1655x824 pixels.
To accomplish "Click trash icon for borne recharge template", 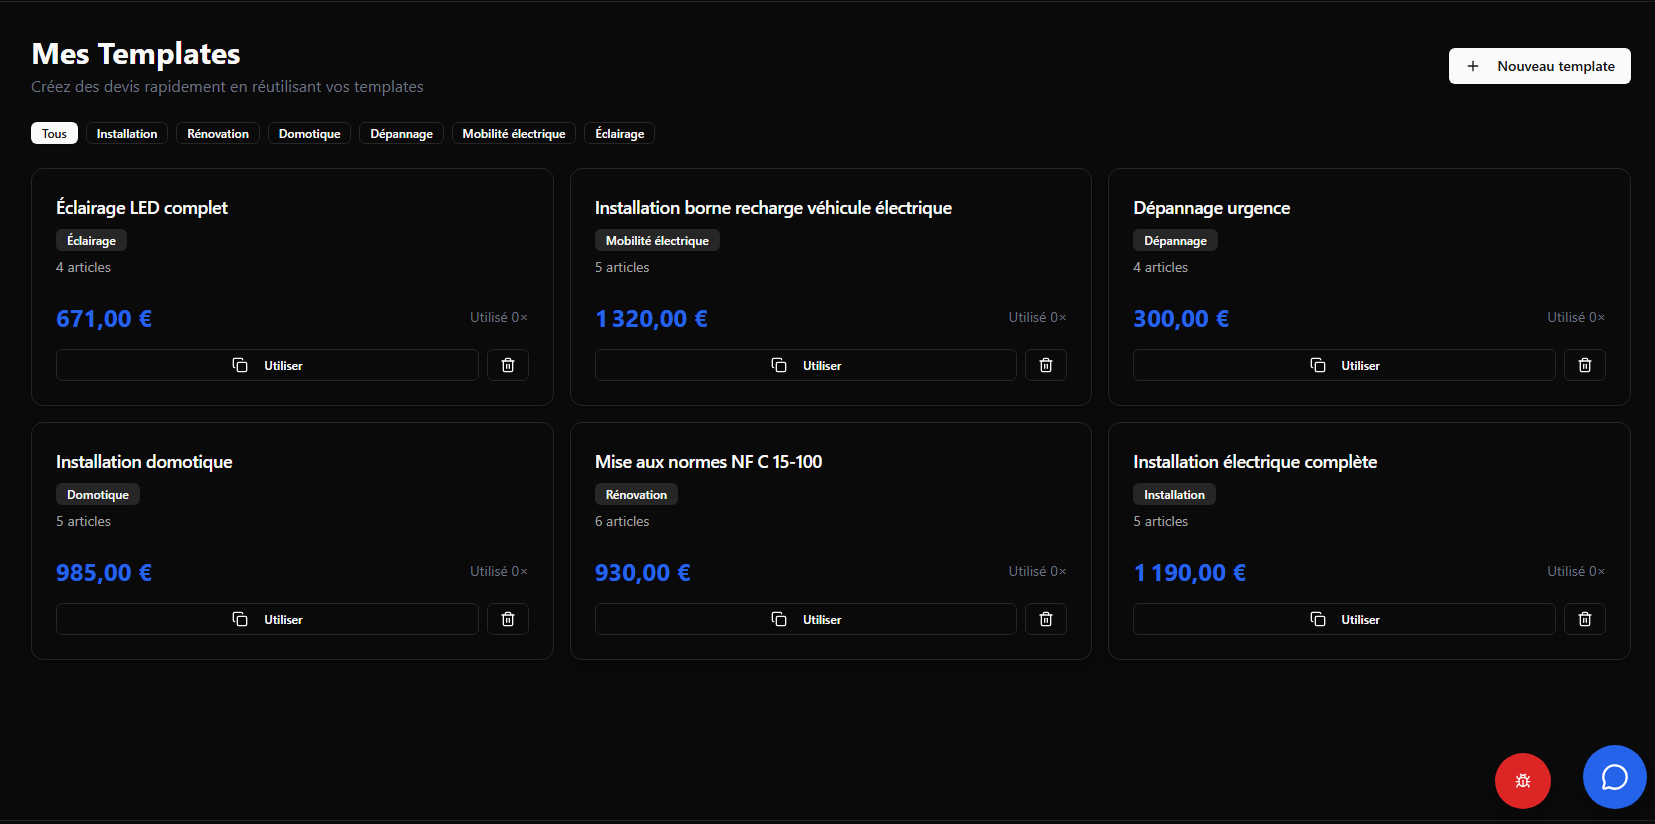I will (x=1045, y=365).
